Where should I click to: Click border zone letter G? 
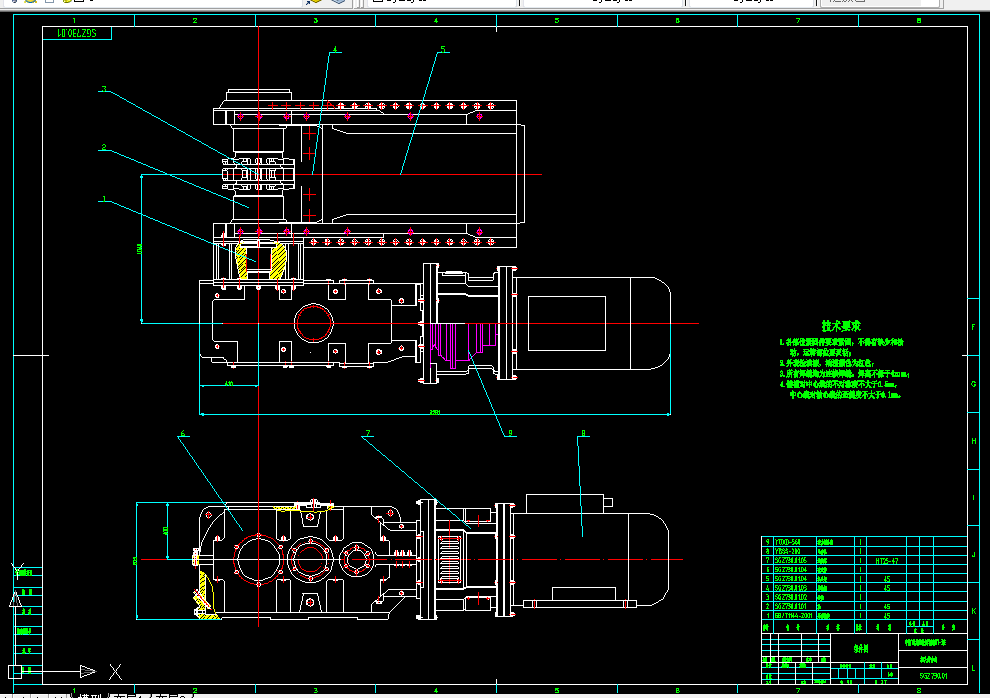point(973,384)
